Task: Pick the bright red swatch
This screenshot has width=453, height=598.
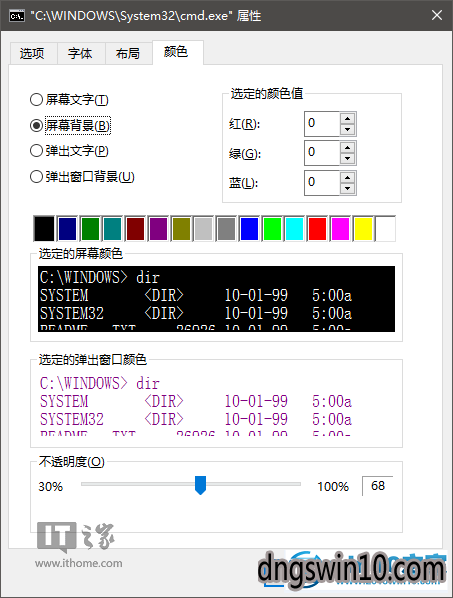Action: click(x=318, y=228)
